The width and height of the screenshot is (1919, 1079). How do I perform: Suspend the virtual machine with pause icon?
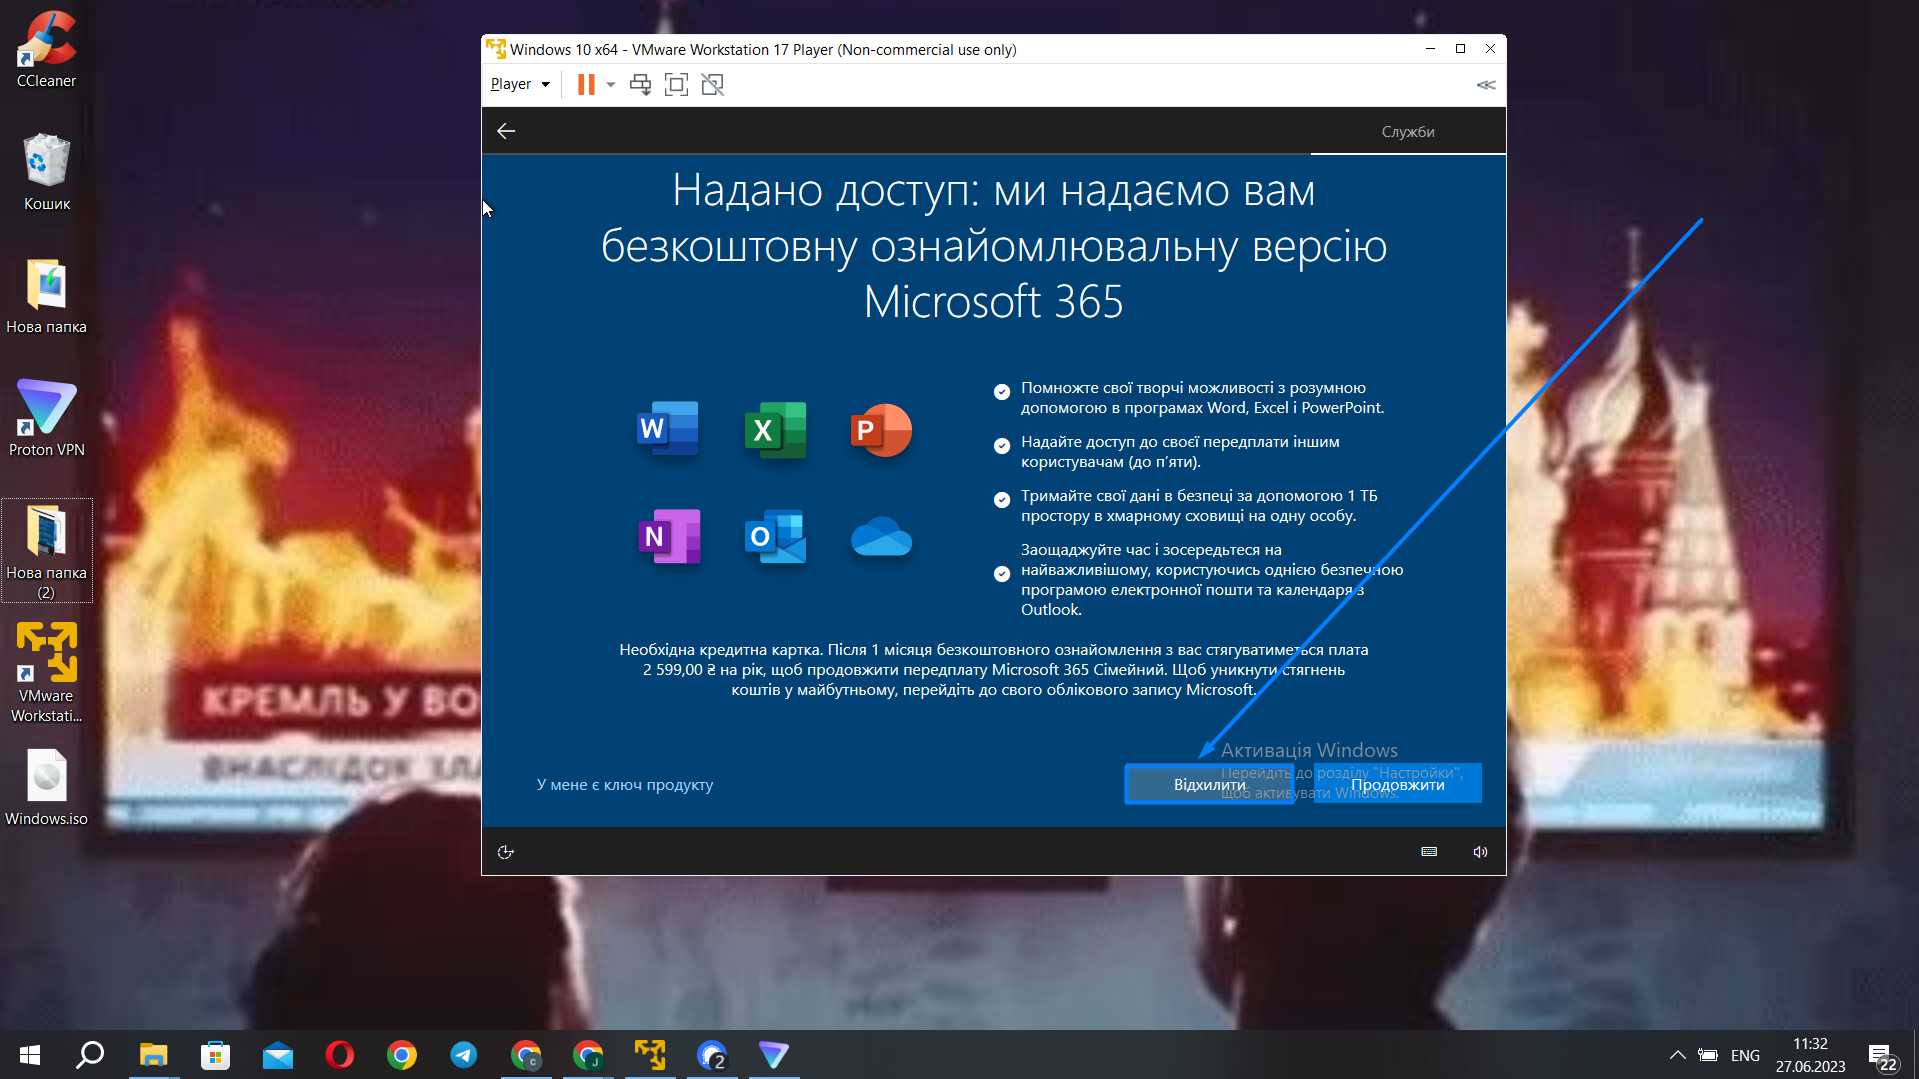pyautogui.click(x=586, y=85)
